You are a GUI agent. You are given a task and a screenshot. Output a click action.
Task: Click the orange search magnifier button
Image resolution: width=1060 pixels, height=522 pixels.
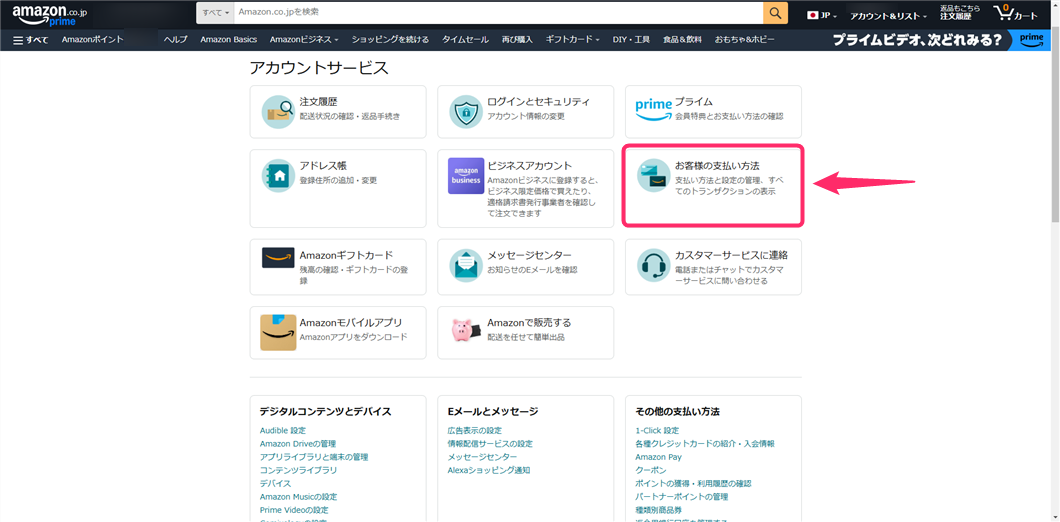pyautogui.click(x=775, y=13)
